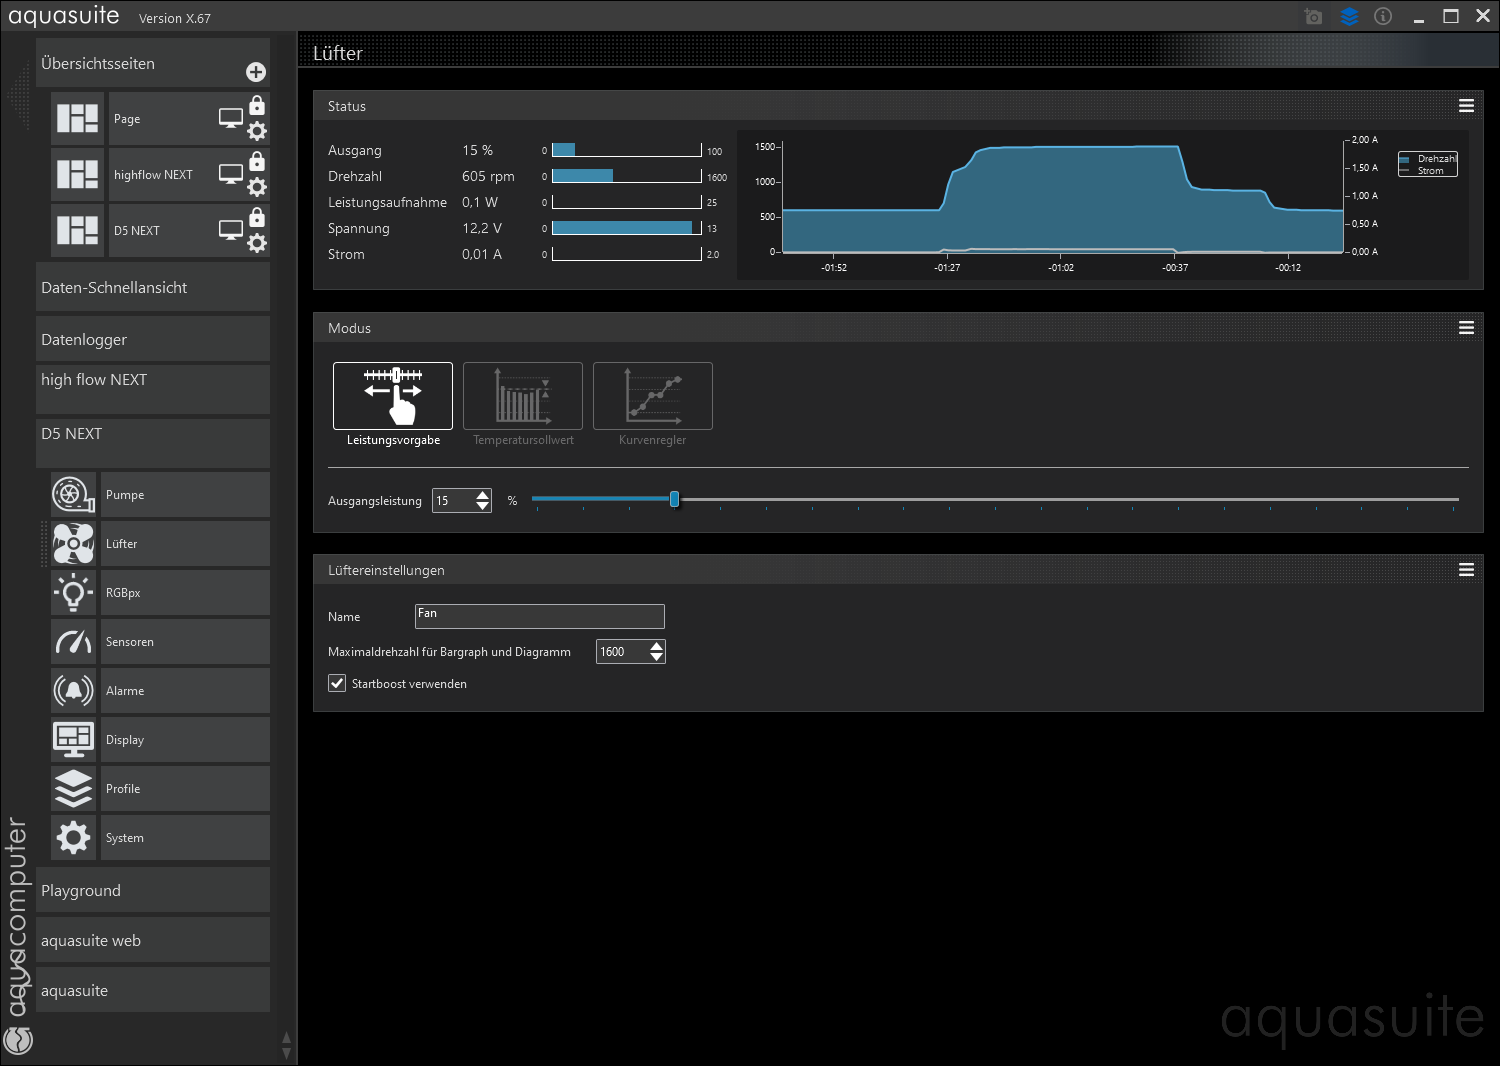Select the Kurvenregler mode
Viewport: 1500px width, 1066px height.
pos(653,396)
